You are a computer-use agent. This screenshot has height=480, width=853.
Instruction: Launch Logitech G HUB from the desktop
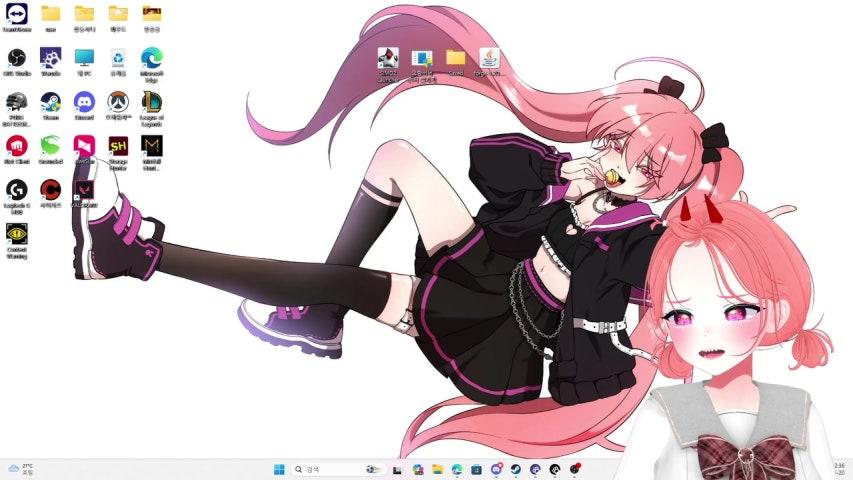(17, 190)
